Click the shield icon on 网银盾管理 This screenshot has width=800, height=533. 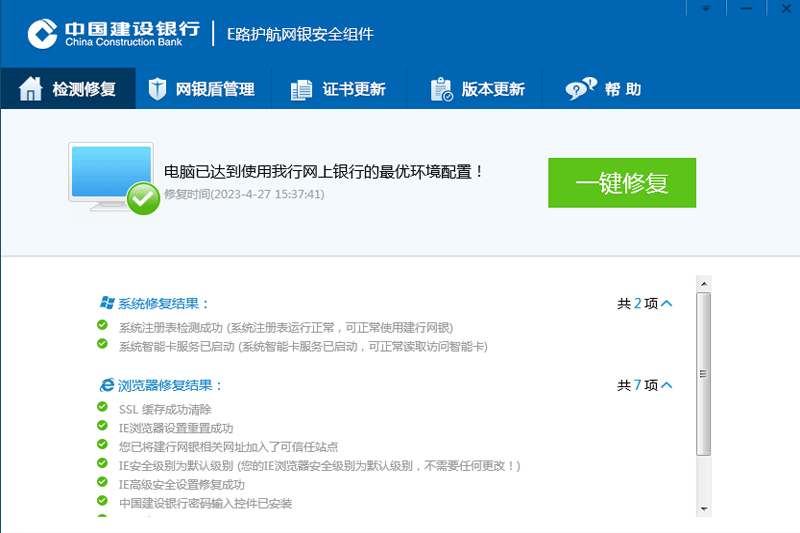click(x=157, y=89)
